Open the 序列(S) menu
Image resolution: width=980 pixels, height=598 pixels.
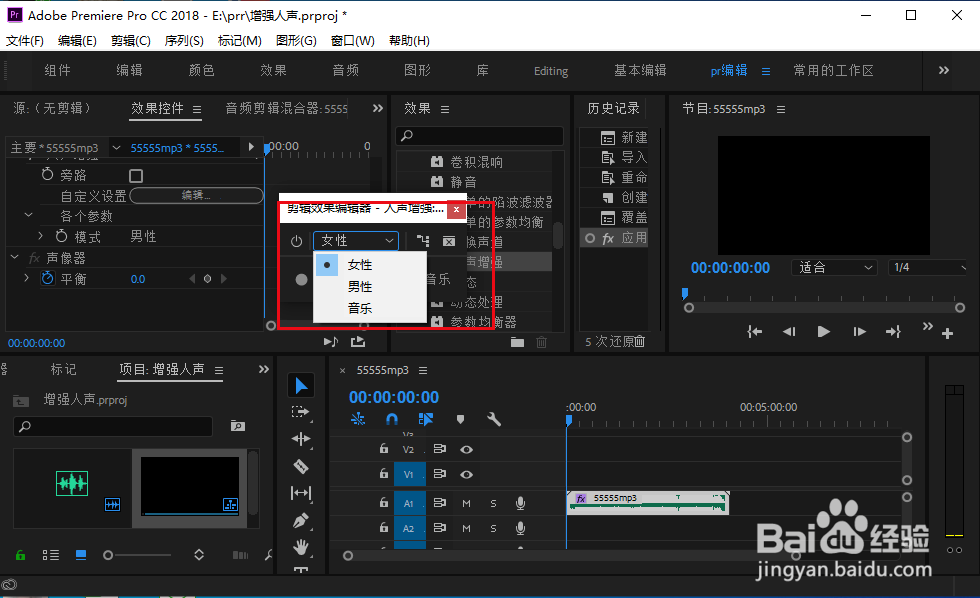tap(184, 41)
